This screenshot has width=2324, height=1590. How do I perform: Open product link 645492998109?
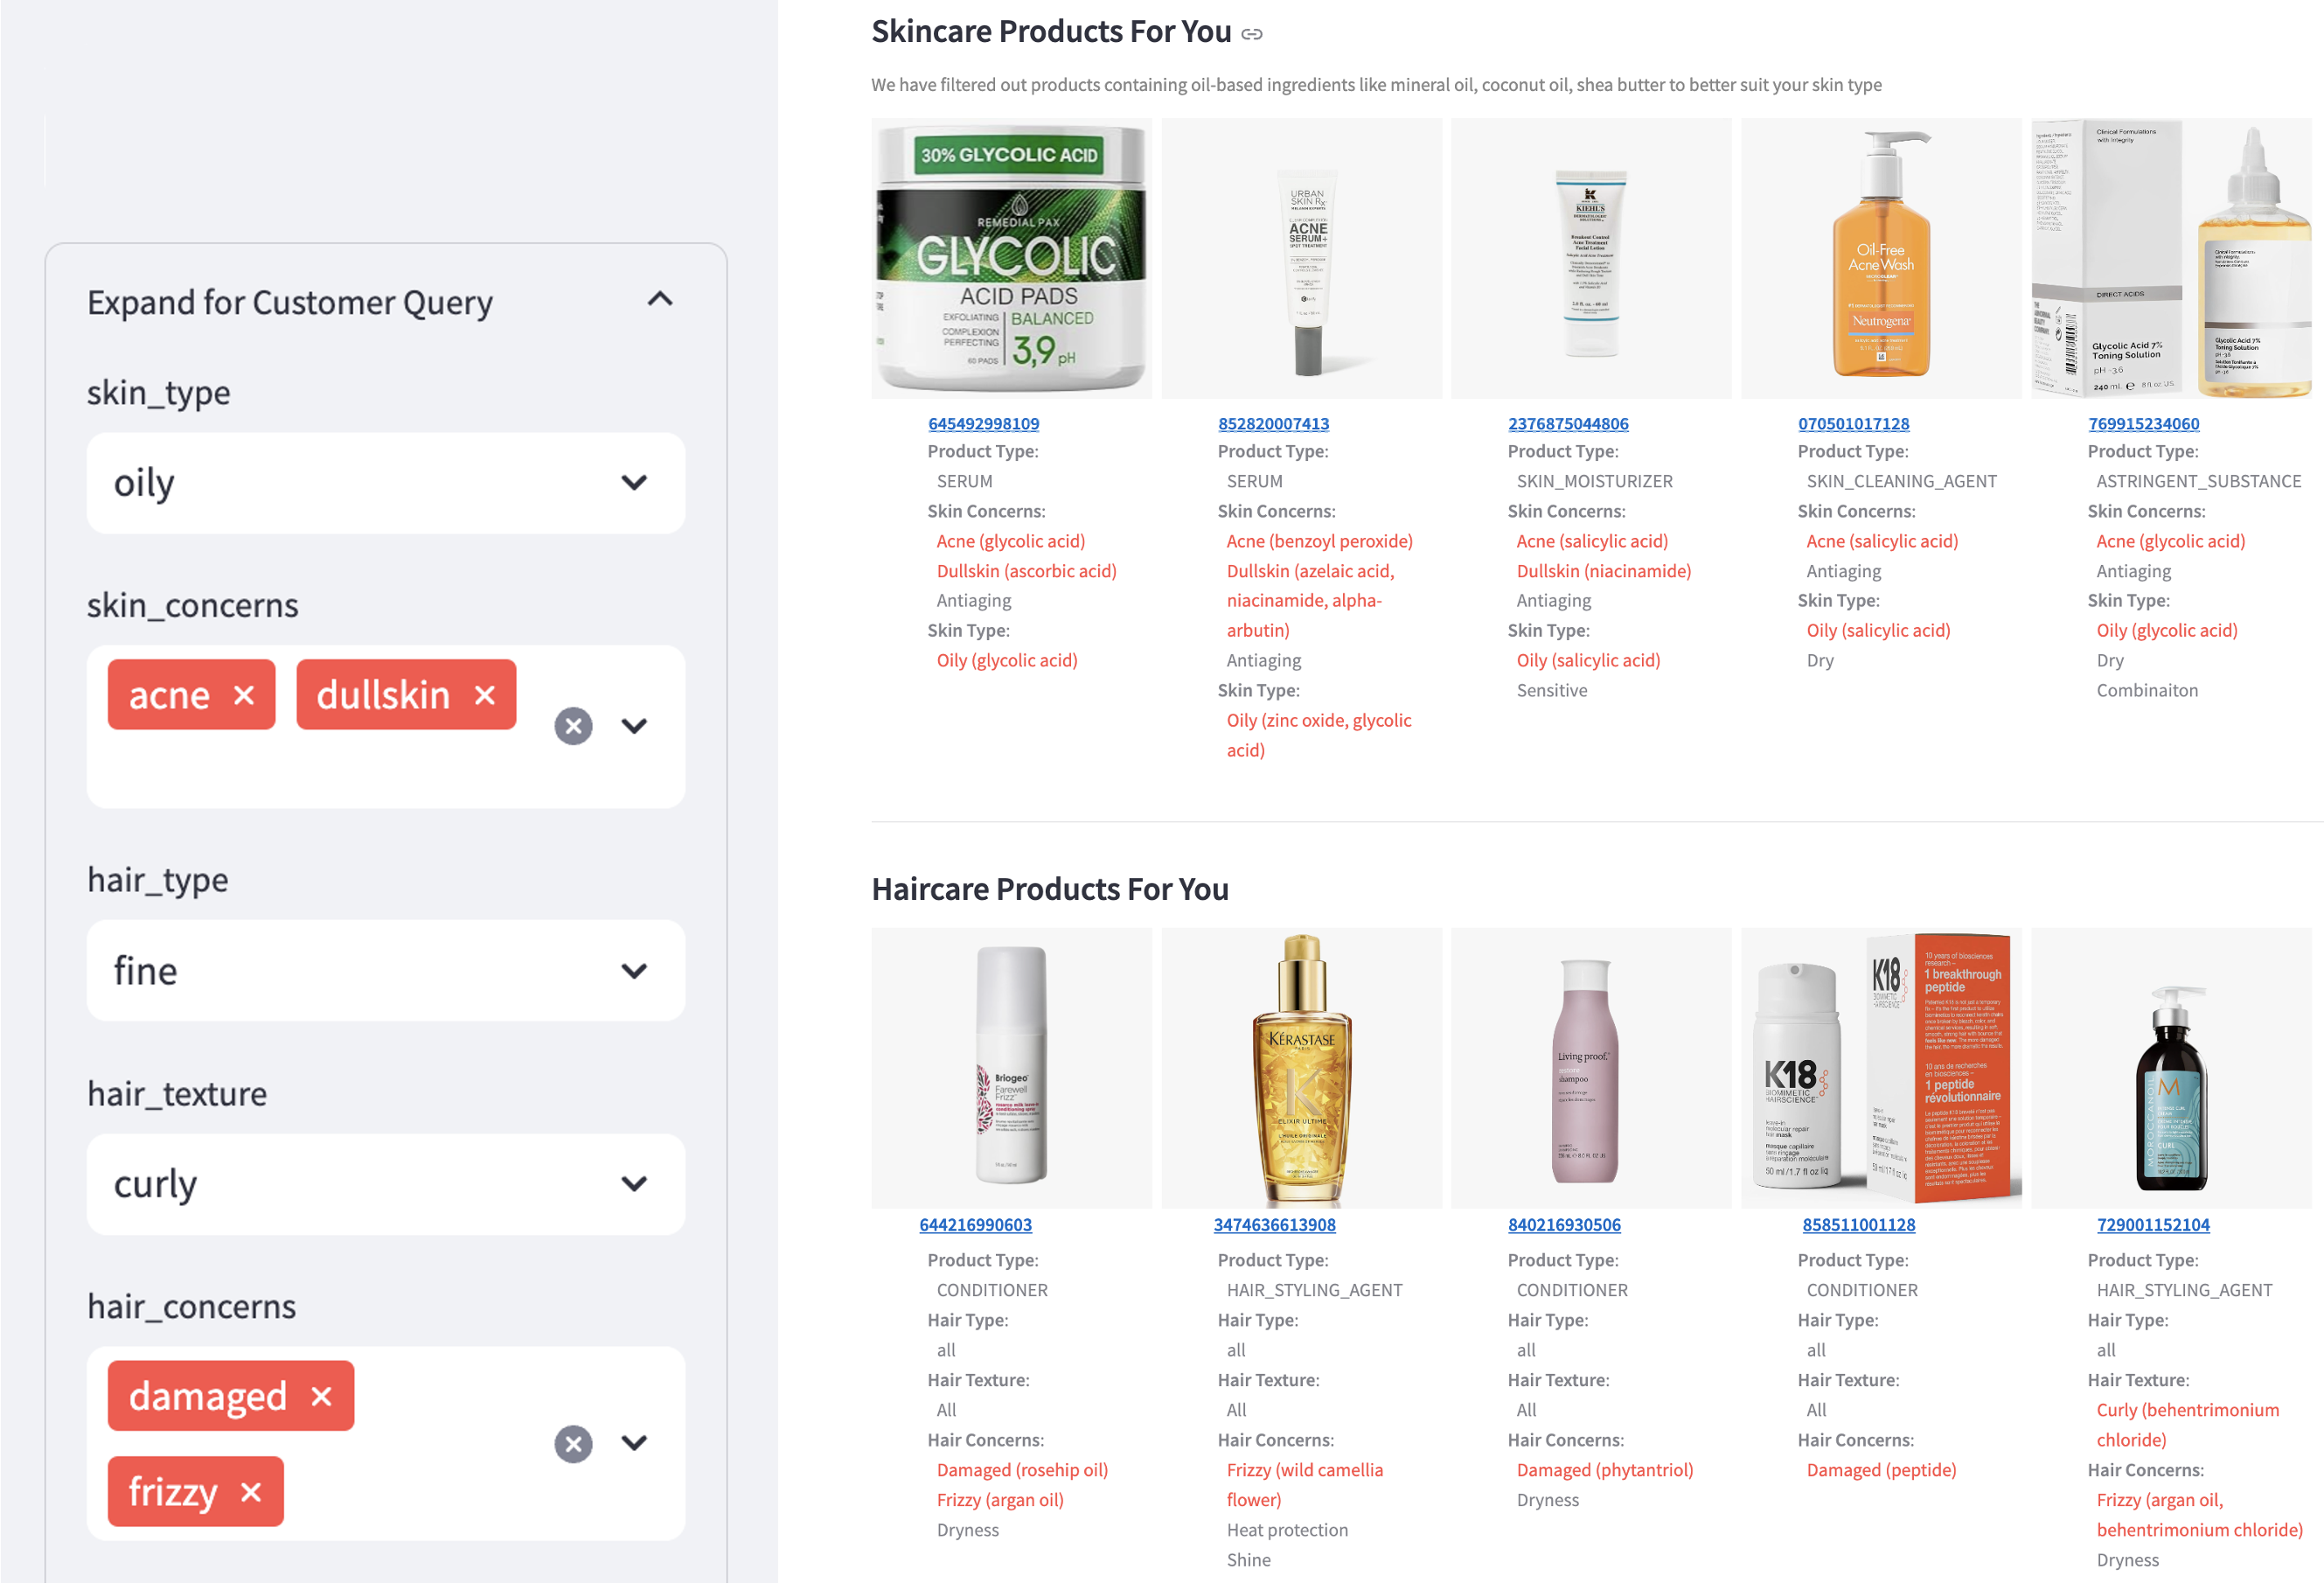(983, 424)
